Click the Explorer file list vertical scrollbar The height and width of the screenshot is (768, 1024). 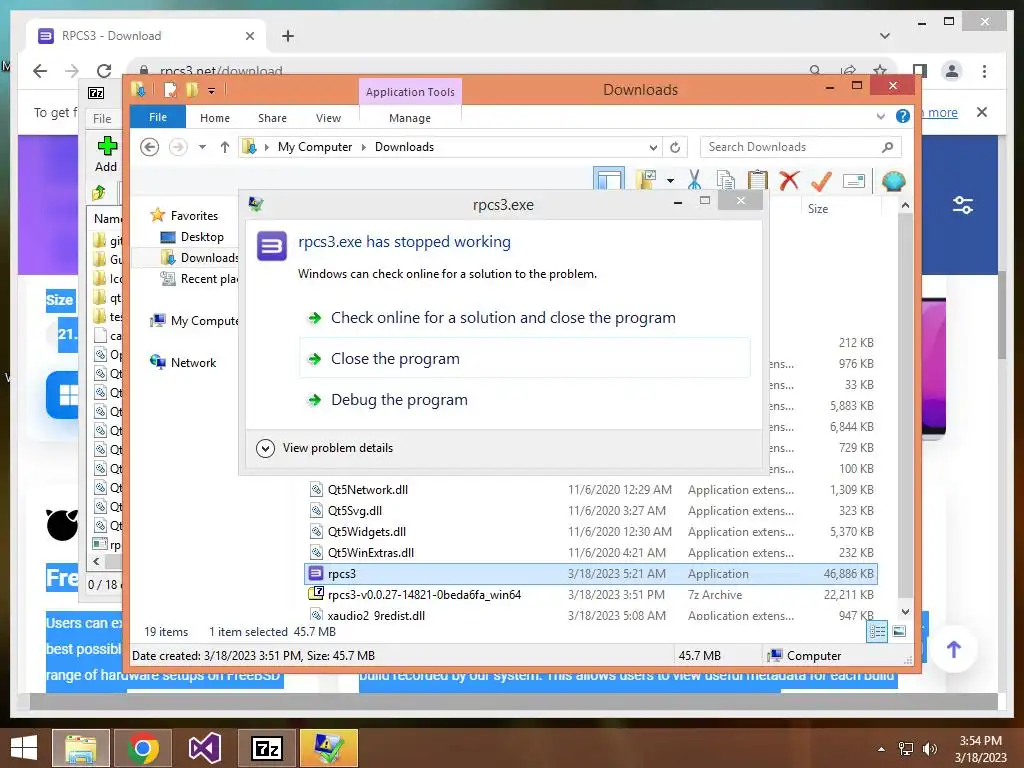pyautogui.click(x=905, y=405)
